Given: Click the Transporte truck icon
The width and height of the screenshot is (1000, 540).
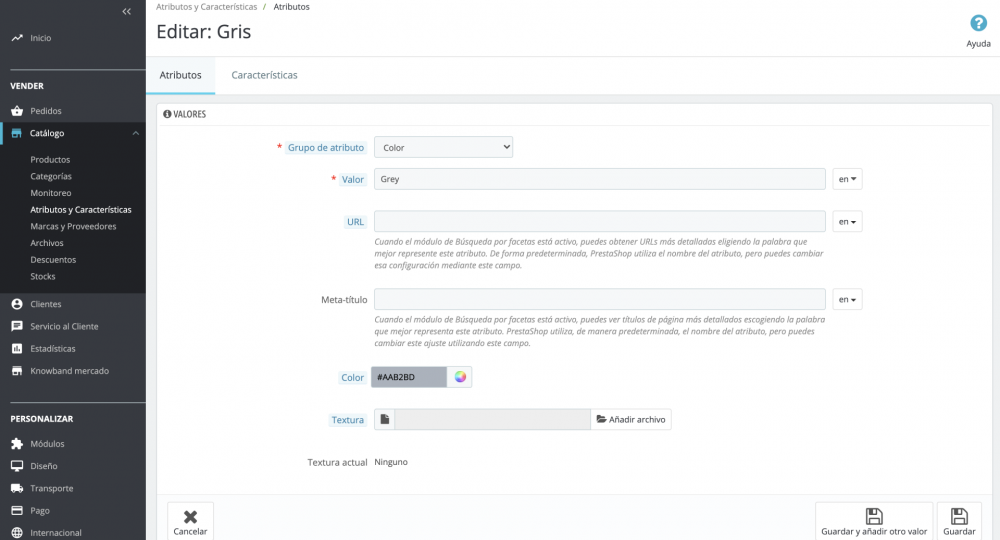Looking at the screenshot, I should (17, 488).
